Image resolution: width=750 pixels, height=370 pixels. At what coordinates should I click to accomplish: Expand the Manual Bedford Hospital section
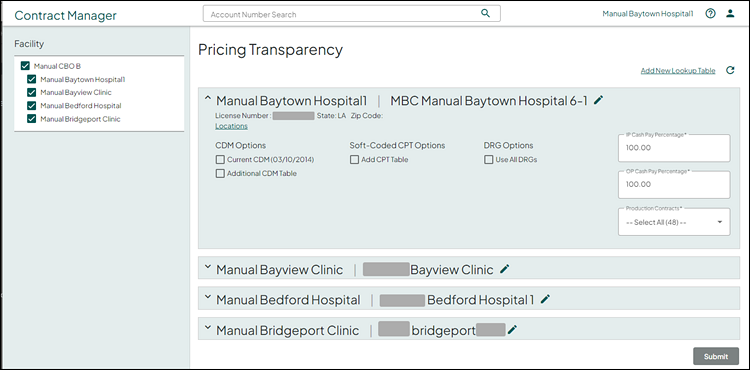(208, 297)
